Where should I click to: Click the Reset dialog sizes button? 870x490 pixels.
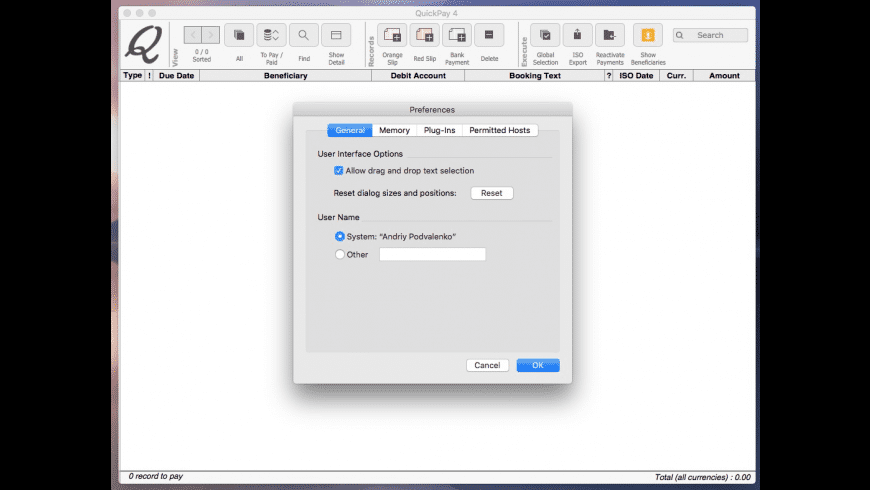tap(492, 193)
